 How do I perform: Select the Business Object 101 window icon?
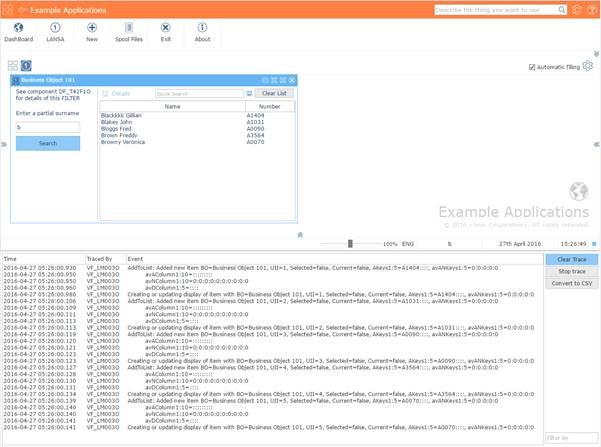pyautogui.click(x=26, y=66)
